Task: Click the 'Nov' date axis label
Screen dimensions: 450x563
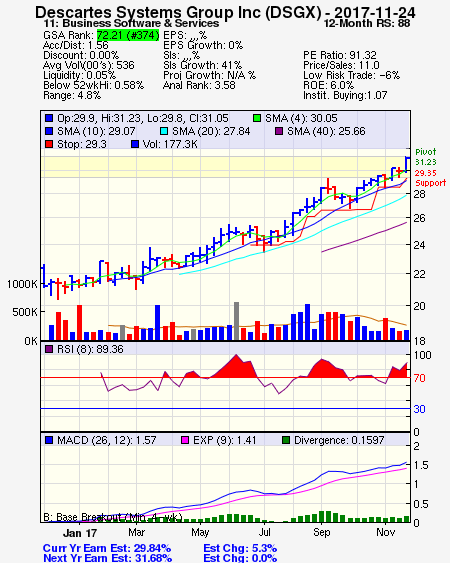Action: tap(385, 532)
